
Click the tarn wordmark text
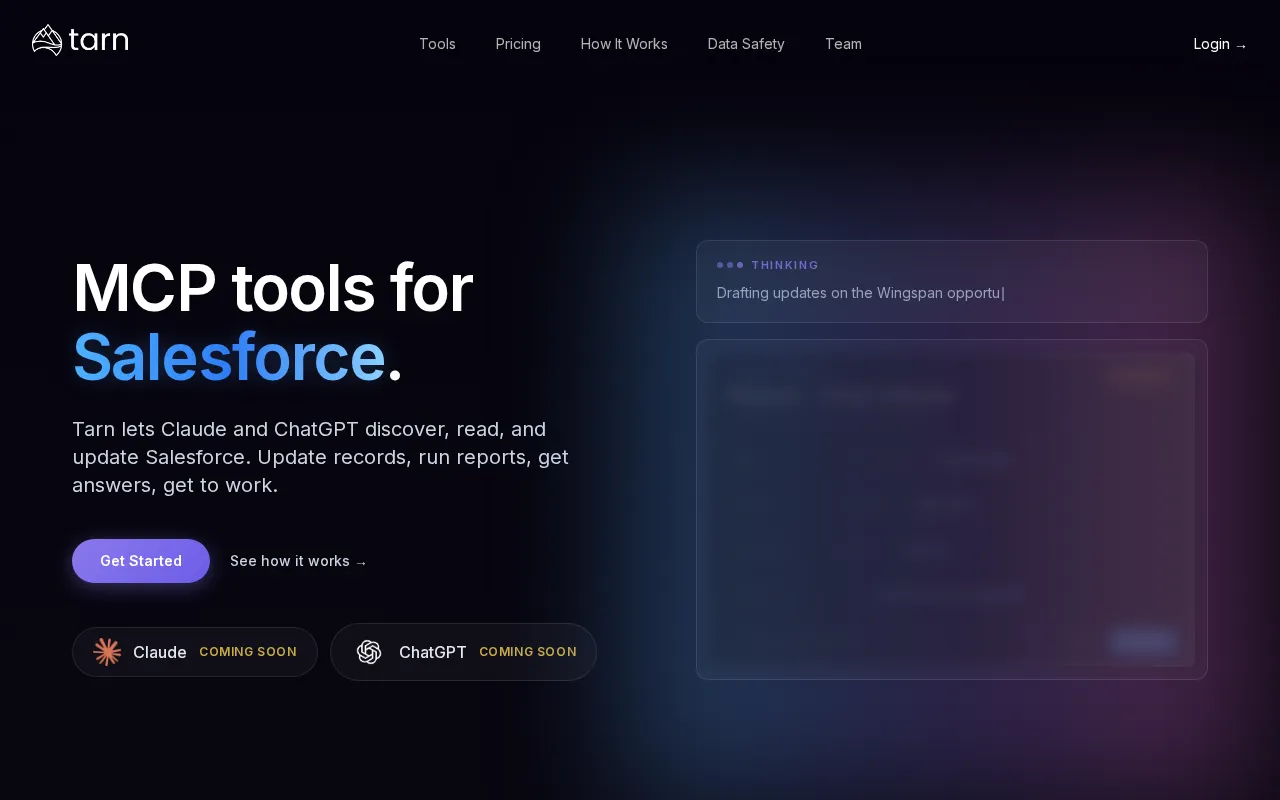(99, 40)
